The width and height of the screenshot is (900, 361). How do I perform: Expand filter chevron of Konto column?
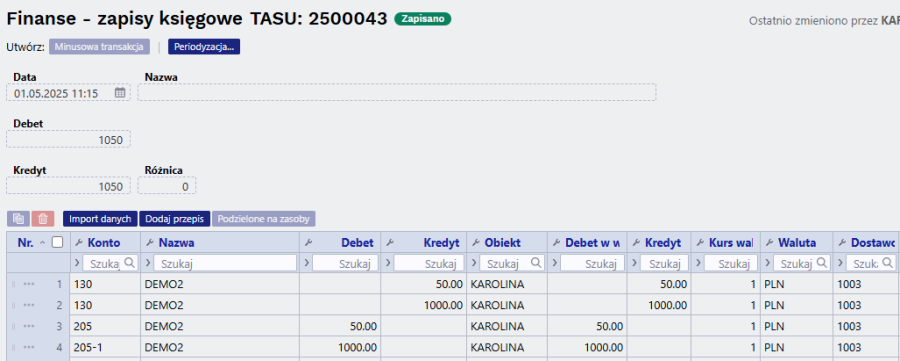pos(77,263)
